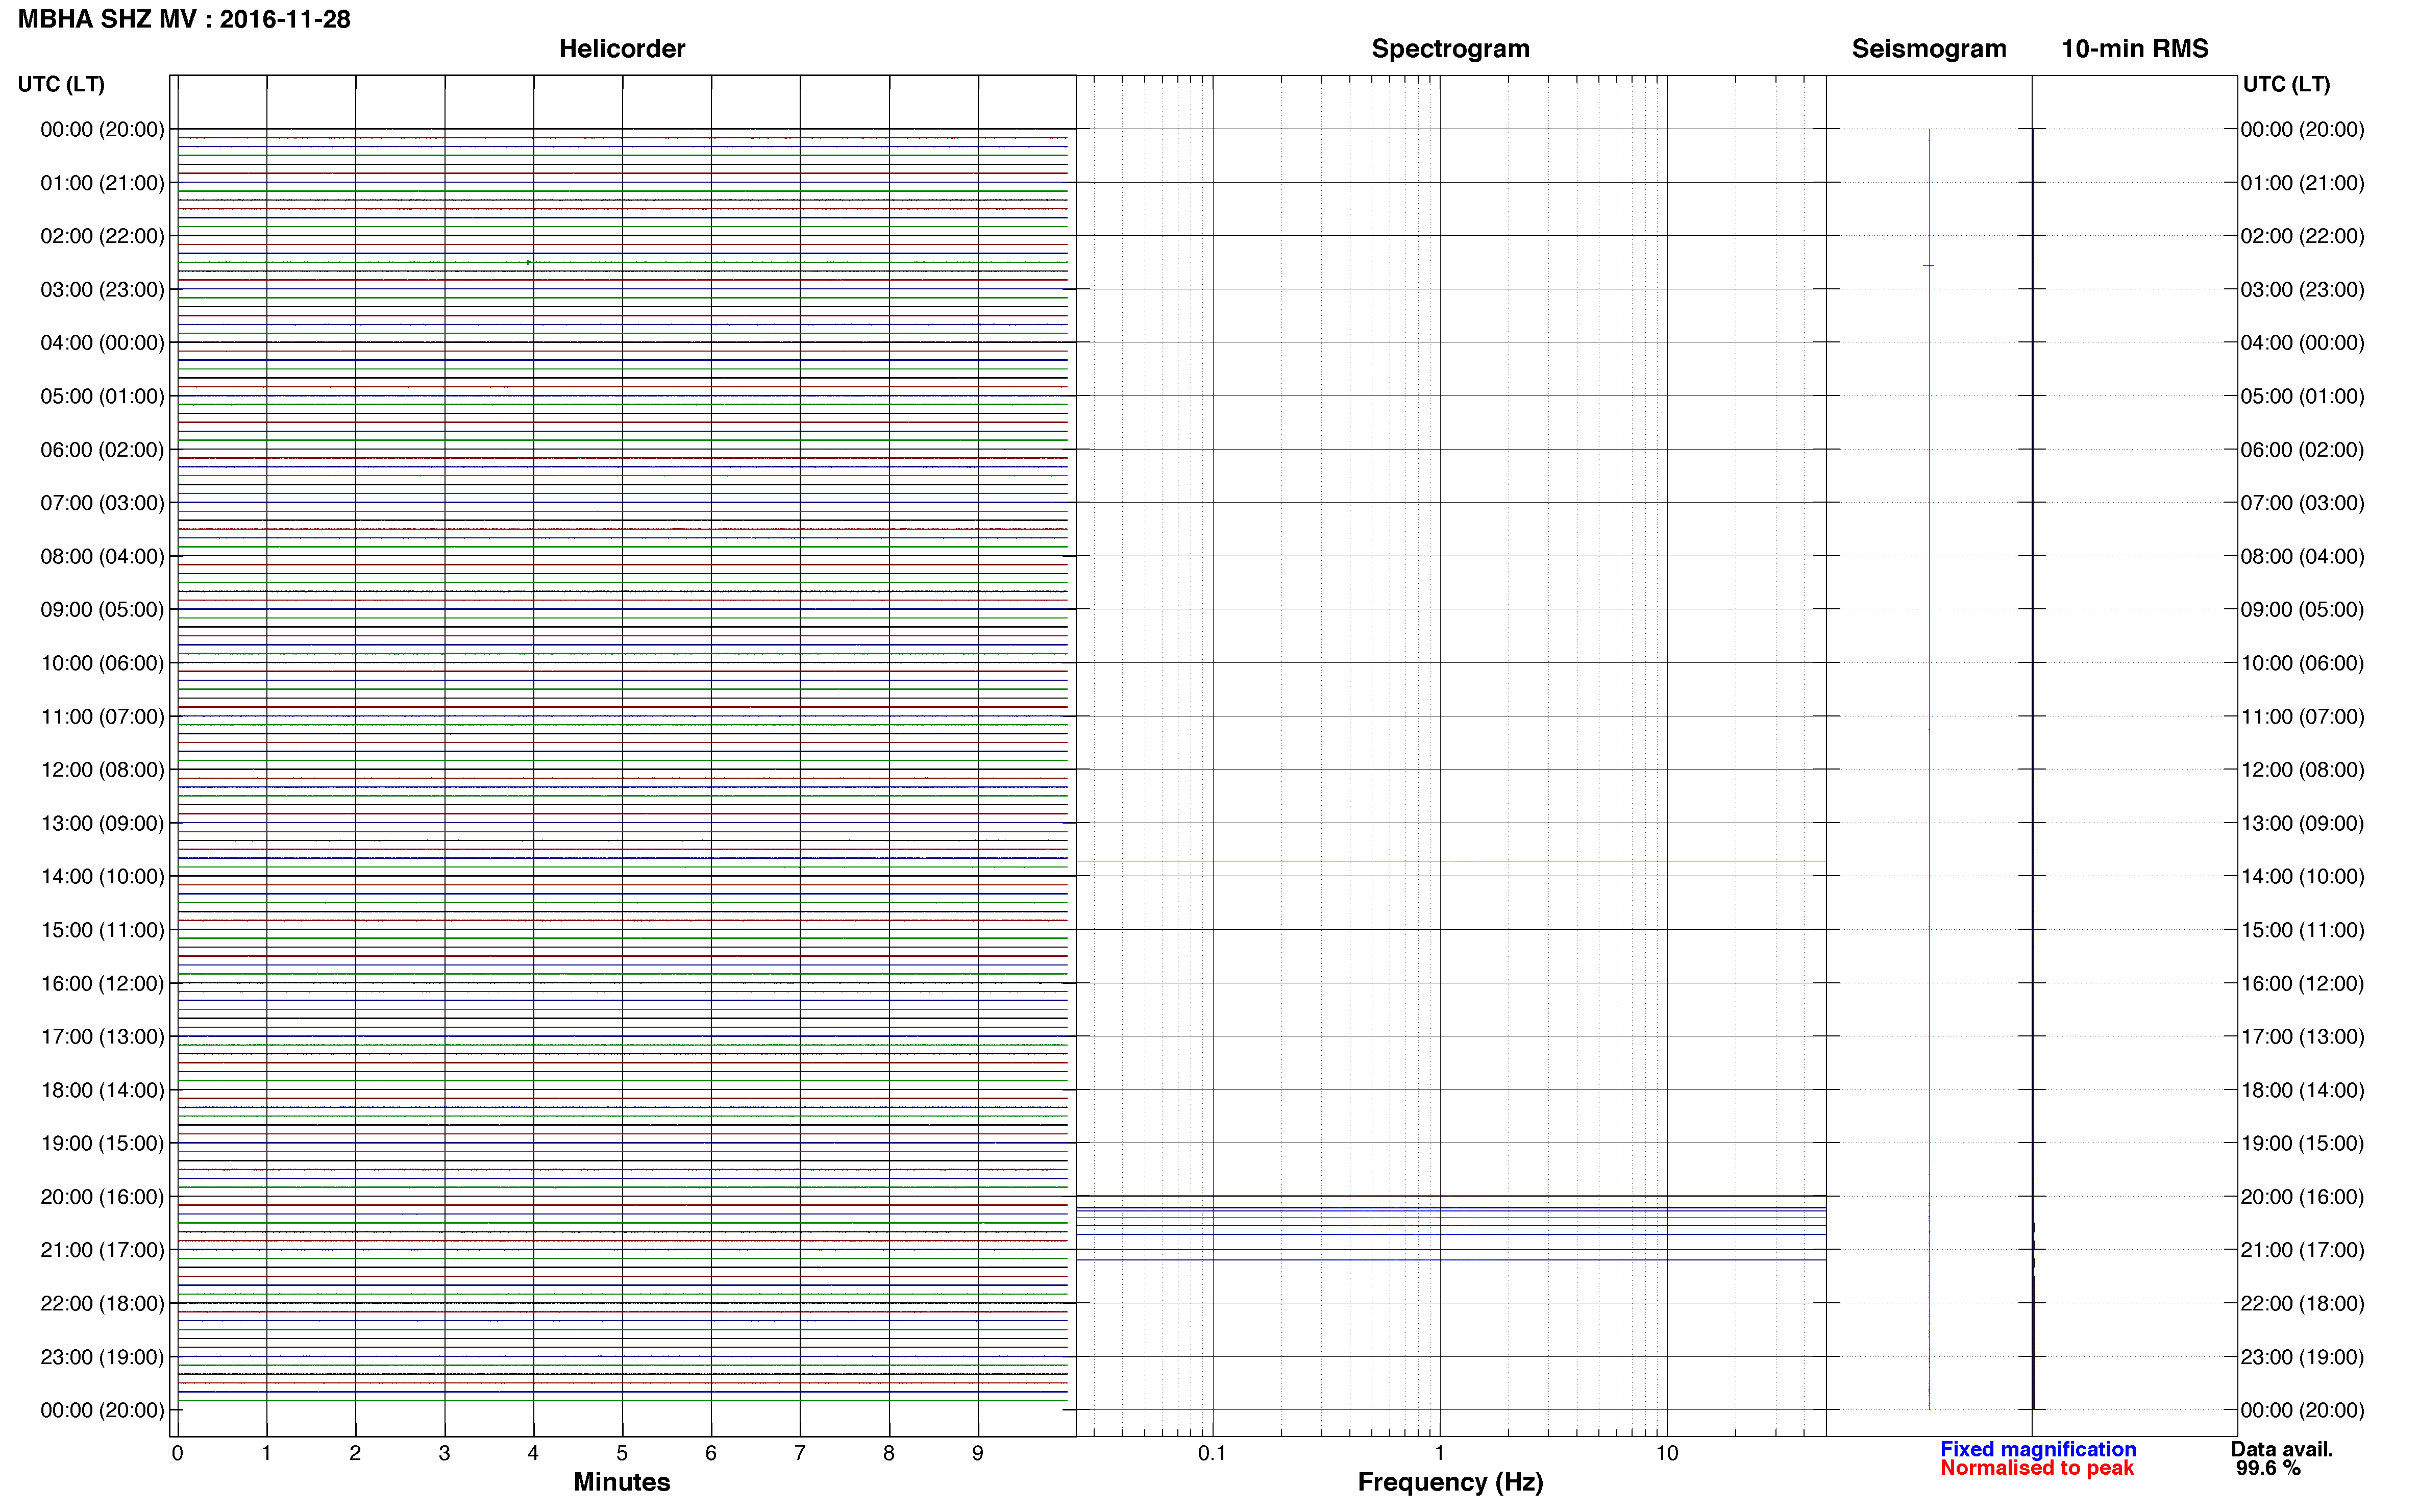2419x1512 pixels.
Task: Click the '10-min RMS' panel heading
Action: coord(2135,49)
